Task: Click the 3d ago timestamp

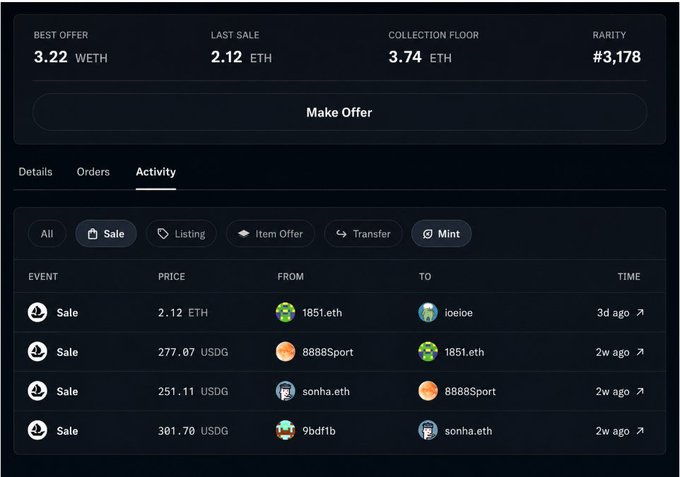Action: tap(613, 313)
